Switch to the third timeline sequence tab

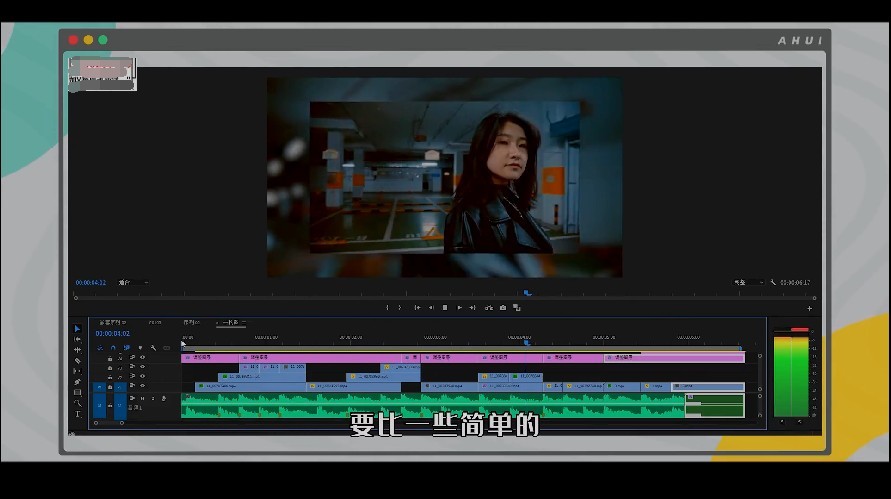tap(191, 322)
